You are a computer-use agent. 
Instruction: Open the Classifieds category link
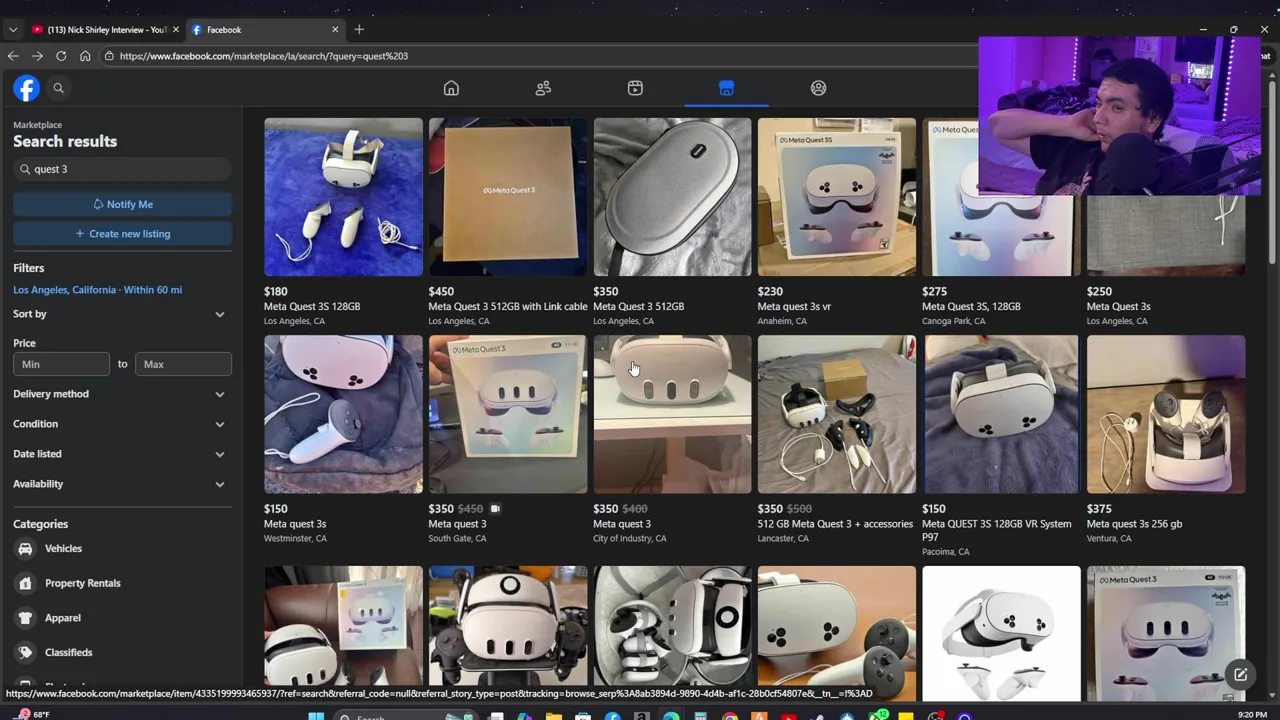(x=68, y=652)
